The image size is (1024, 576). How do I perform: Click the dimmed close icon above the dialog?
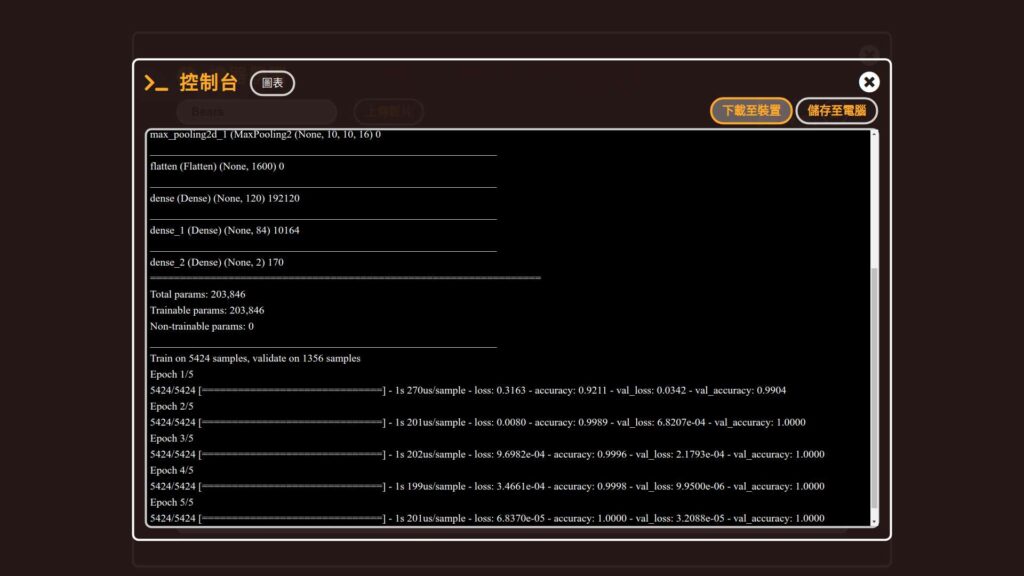(x=869, y=53)
